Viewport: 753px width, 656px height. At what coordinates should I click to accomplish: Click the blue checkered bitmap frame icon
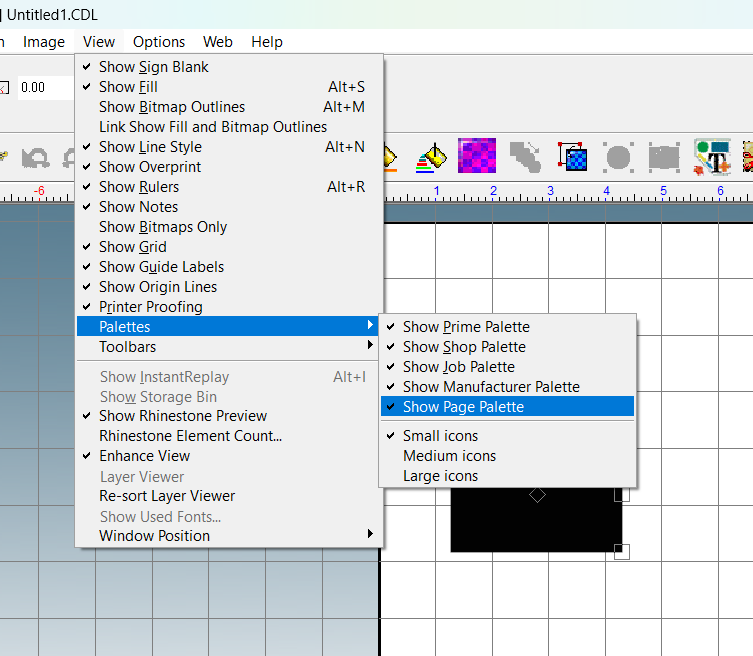coord(572,156)
